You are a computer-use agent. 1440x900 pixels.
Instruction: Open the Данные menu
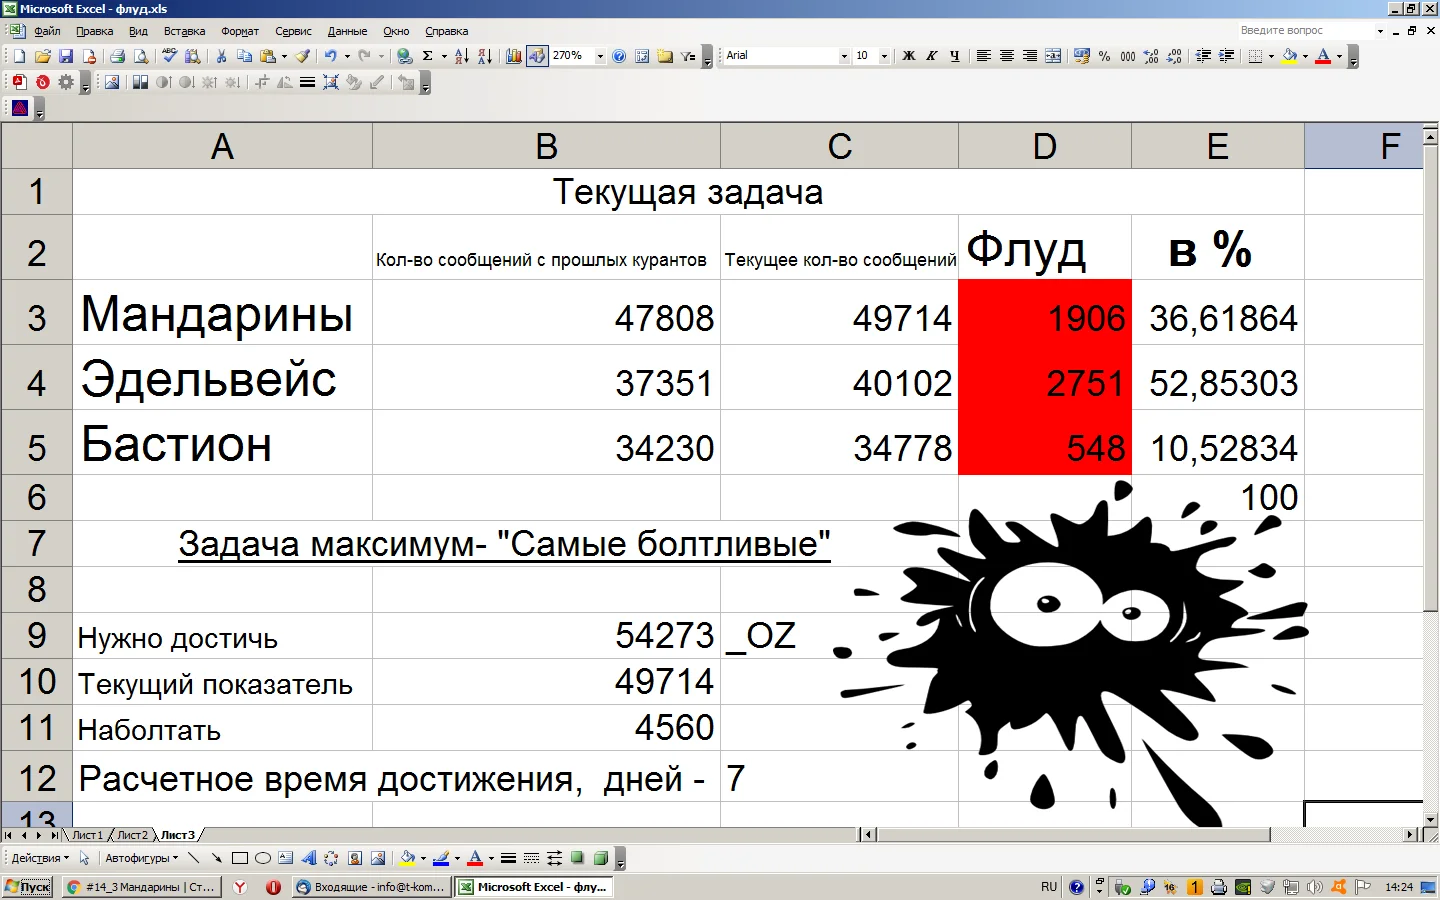[347, 31]
